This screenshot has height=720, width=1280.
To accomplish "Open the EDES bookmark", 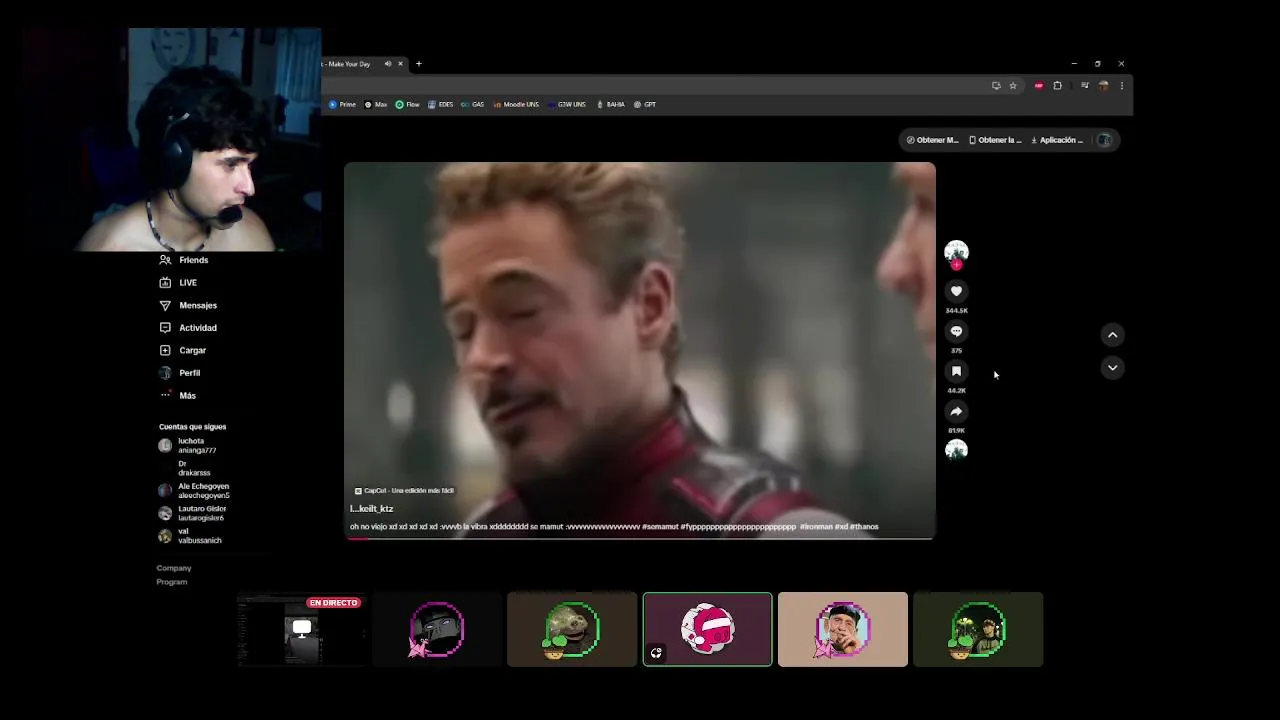I will (x=440, y=104).
